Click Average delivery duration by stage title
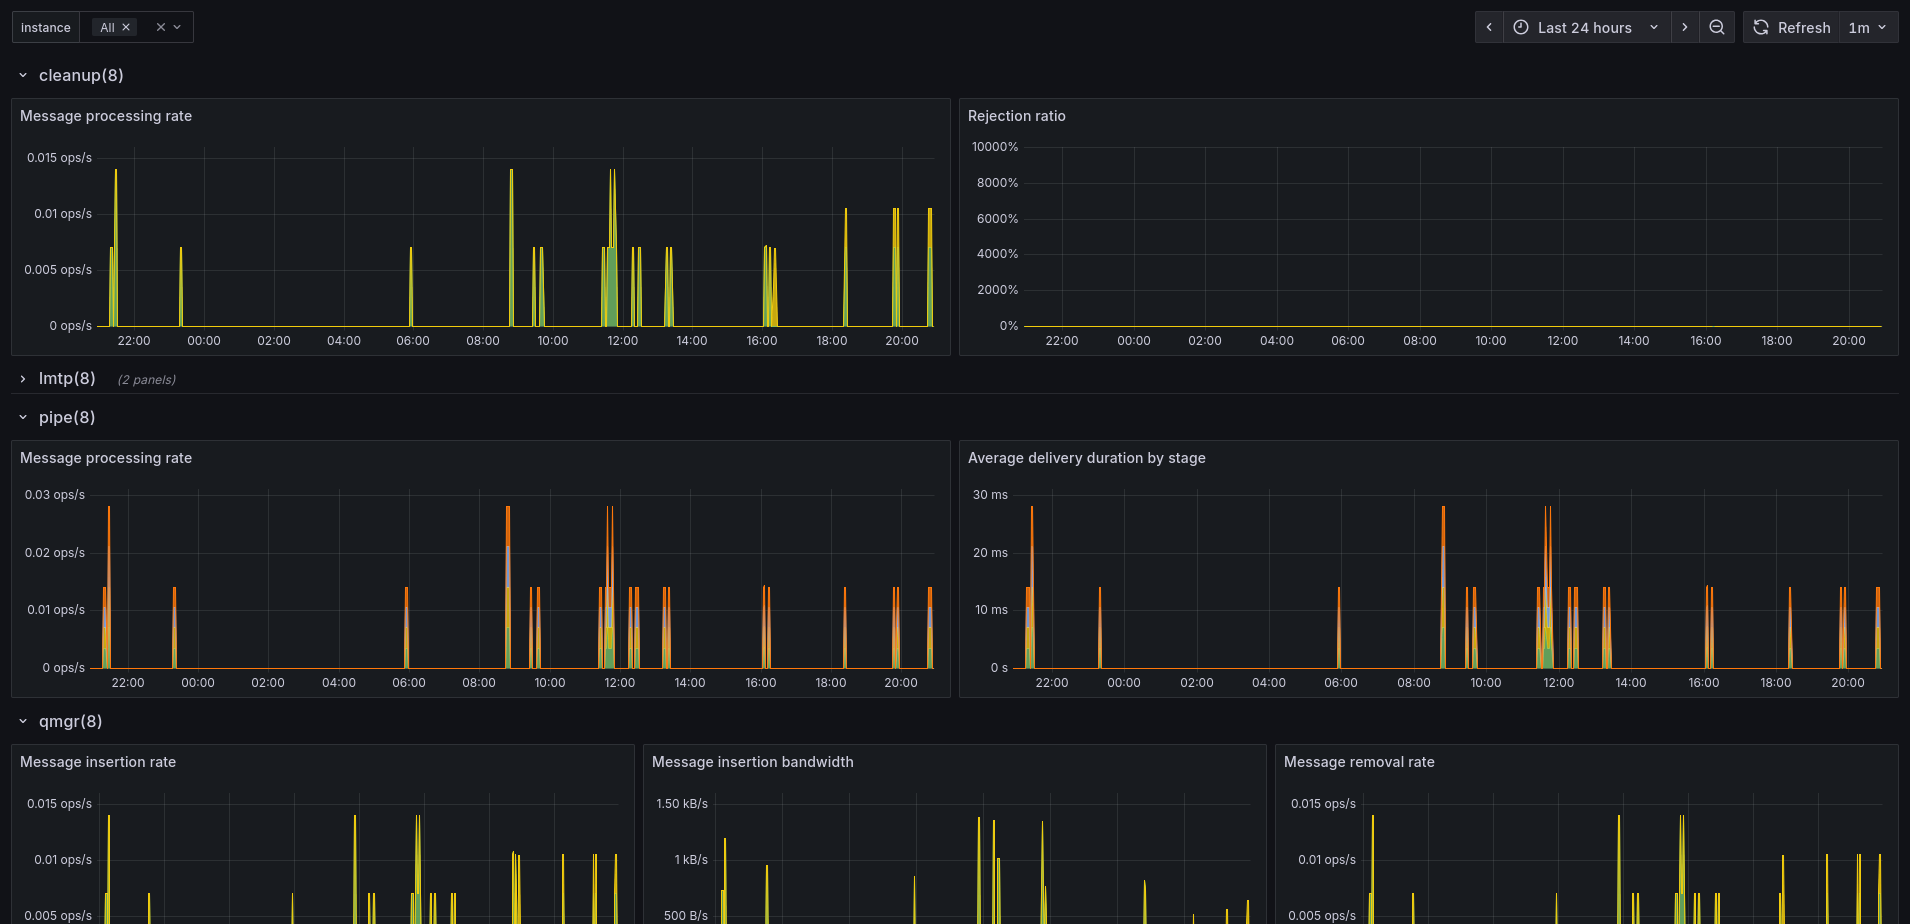The width and height of the screenshot is (1910, 924). (1086, 458)
